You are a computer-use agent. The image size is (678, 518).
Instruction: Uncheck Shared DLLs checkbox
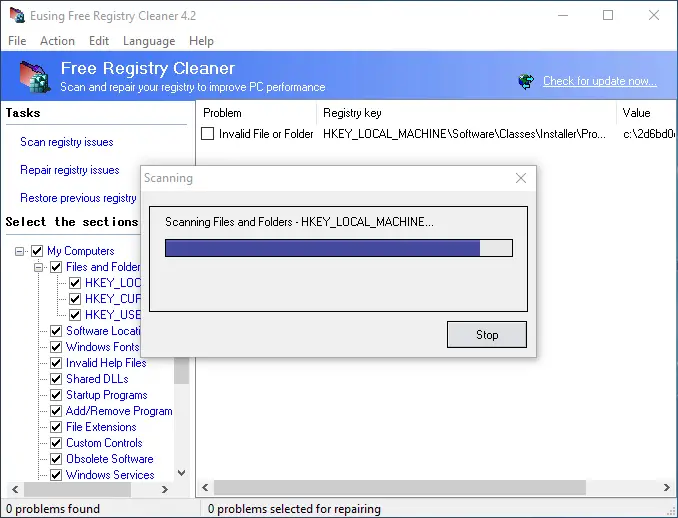pyautogui.click(x=56, y=379)
